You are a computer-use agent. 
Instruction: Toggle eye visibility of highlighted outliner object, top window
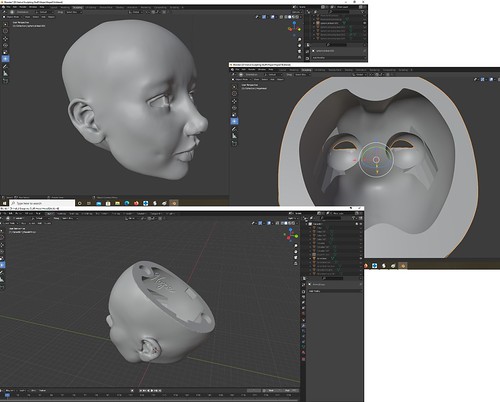click(x=364, y=23)
